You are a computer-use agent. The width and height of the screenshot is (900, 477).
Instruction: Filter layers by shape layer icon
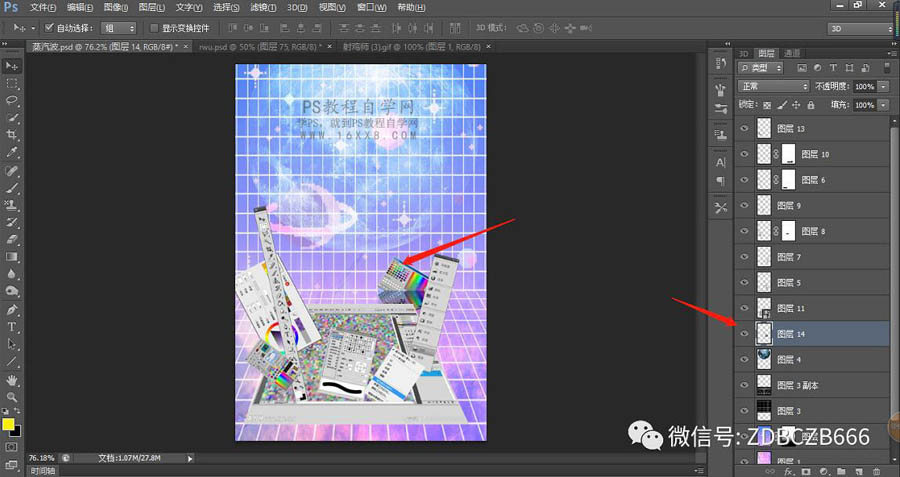[x=849, y=68]
